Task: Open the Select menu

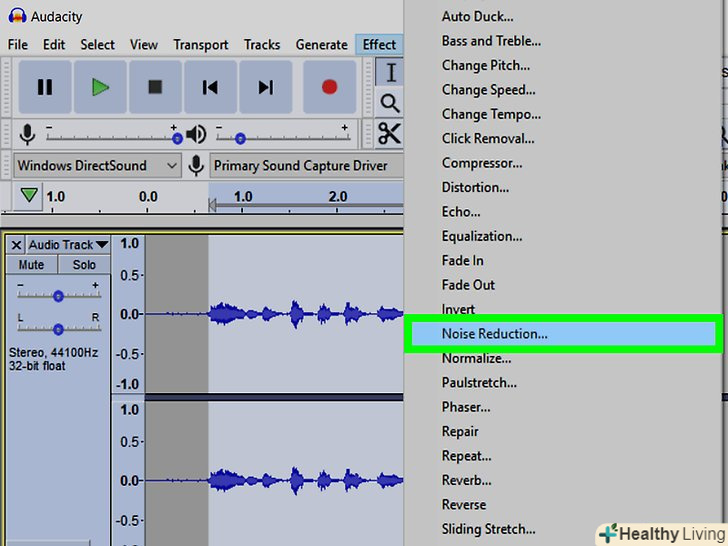Action: click(x=98, y=45)
